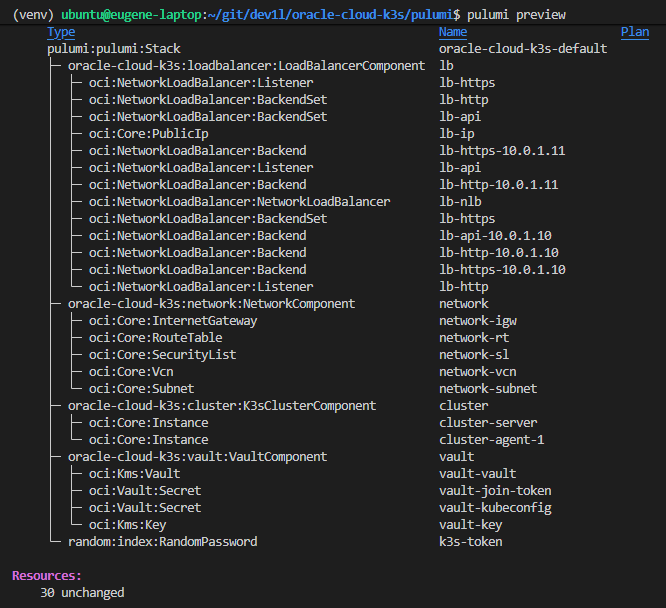This screenshot has height=608, width=666.
Task: Click the 'pulumi preview' command text
Action: 516,15
